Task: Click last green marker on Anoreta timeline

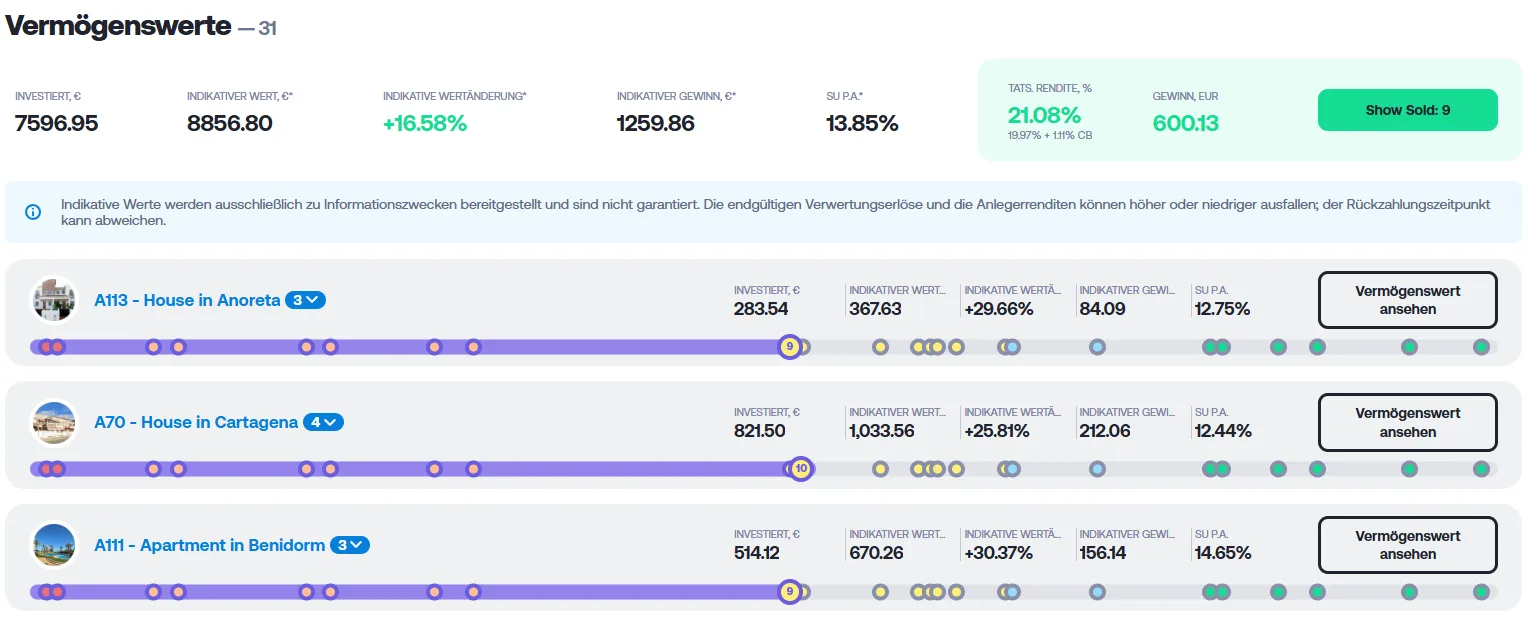Action: click(x=1481, y=347)
